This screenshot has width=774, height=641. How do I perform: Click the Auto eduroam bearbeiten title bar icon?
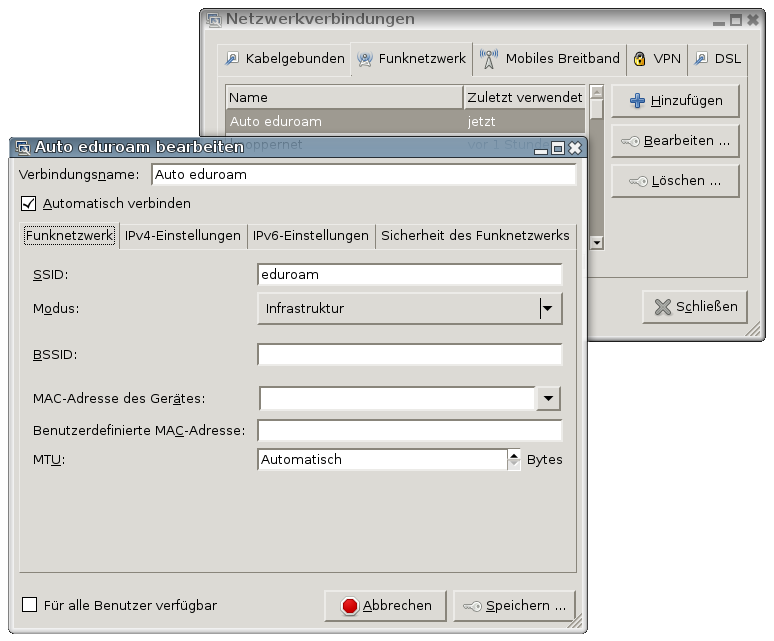click(22, 148)
